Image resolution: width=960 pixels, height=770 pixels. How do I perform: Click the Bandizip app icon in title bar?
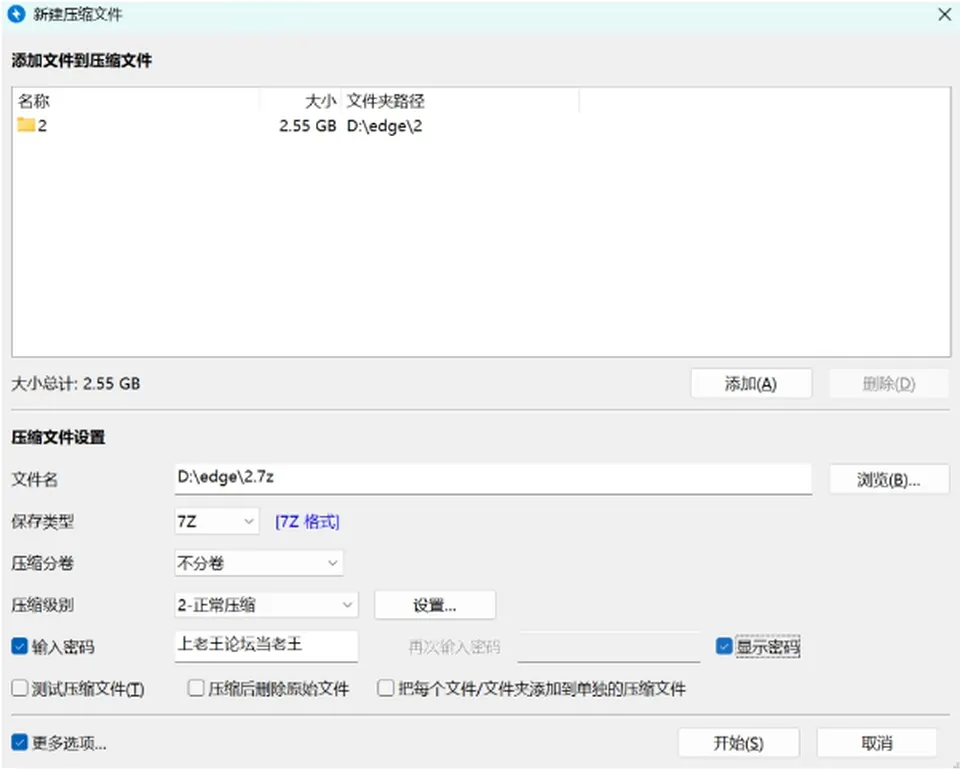click(x=17, y=14)
